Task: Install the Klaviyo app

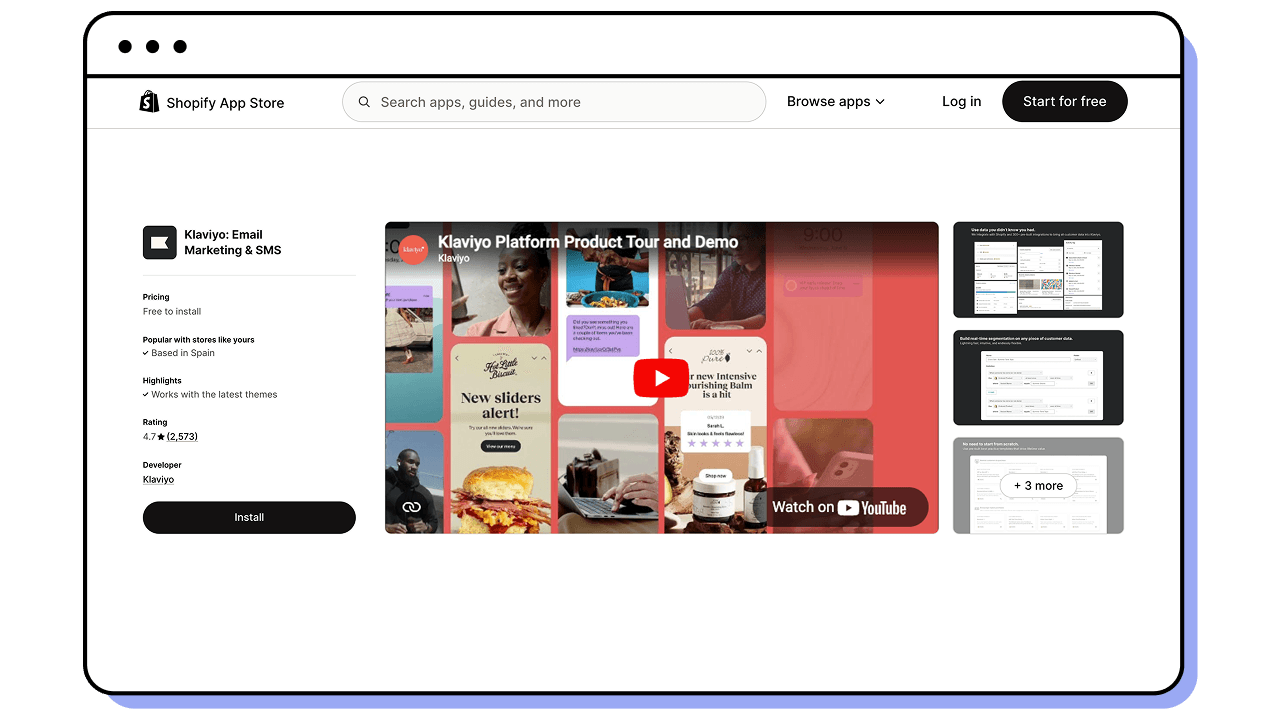Action: (249, 517)
